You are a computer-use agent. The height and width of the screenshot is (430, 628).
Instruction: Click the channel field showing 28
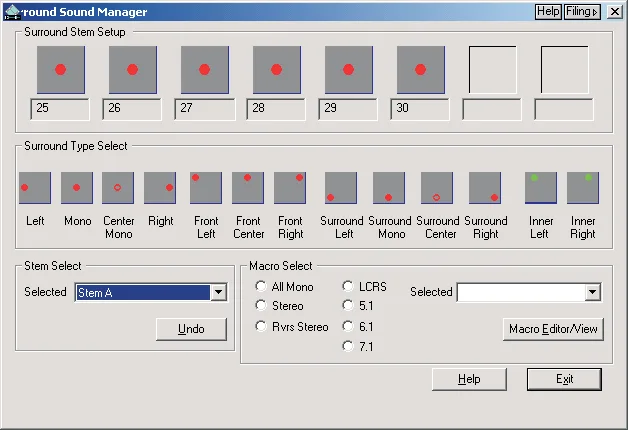tap(276, 109)
